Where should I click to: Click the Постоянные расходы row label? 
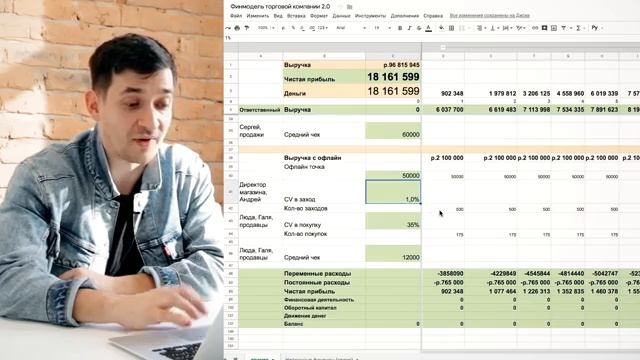click(x=317, y=282)
